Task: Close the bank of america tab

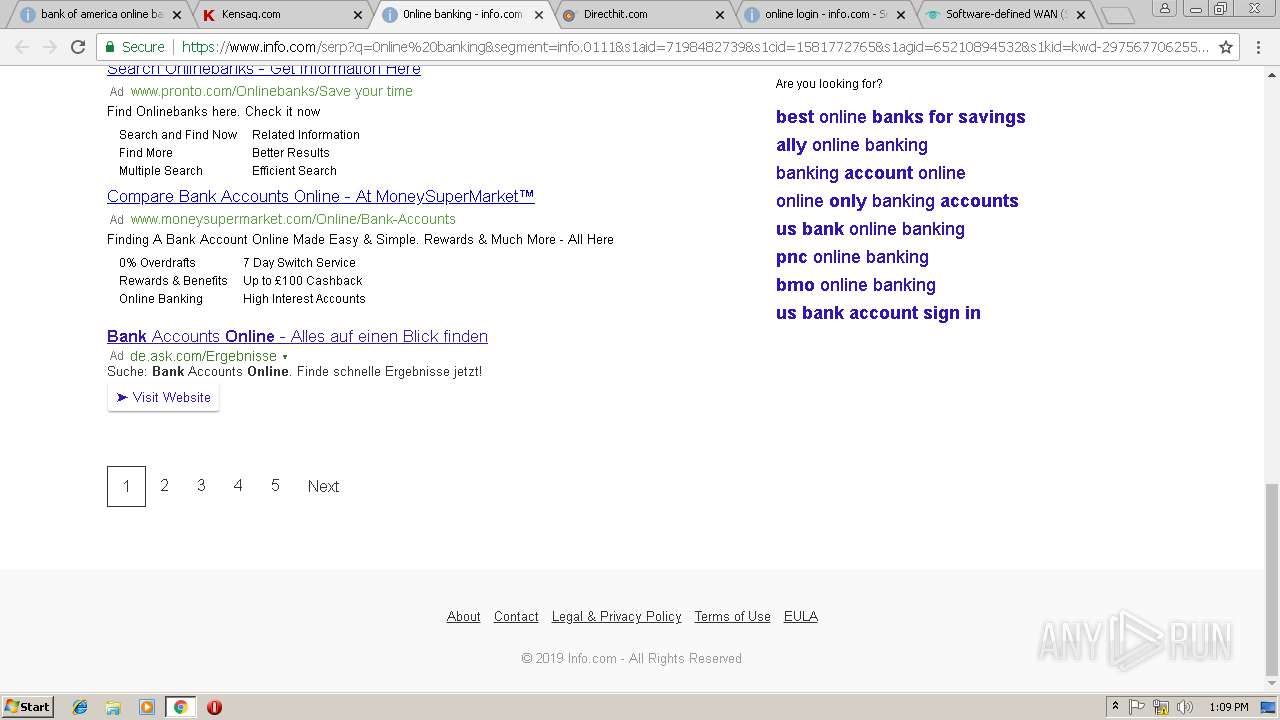Action: 177,15
